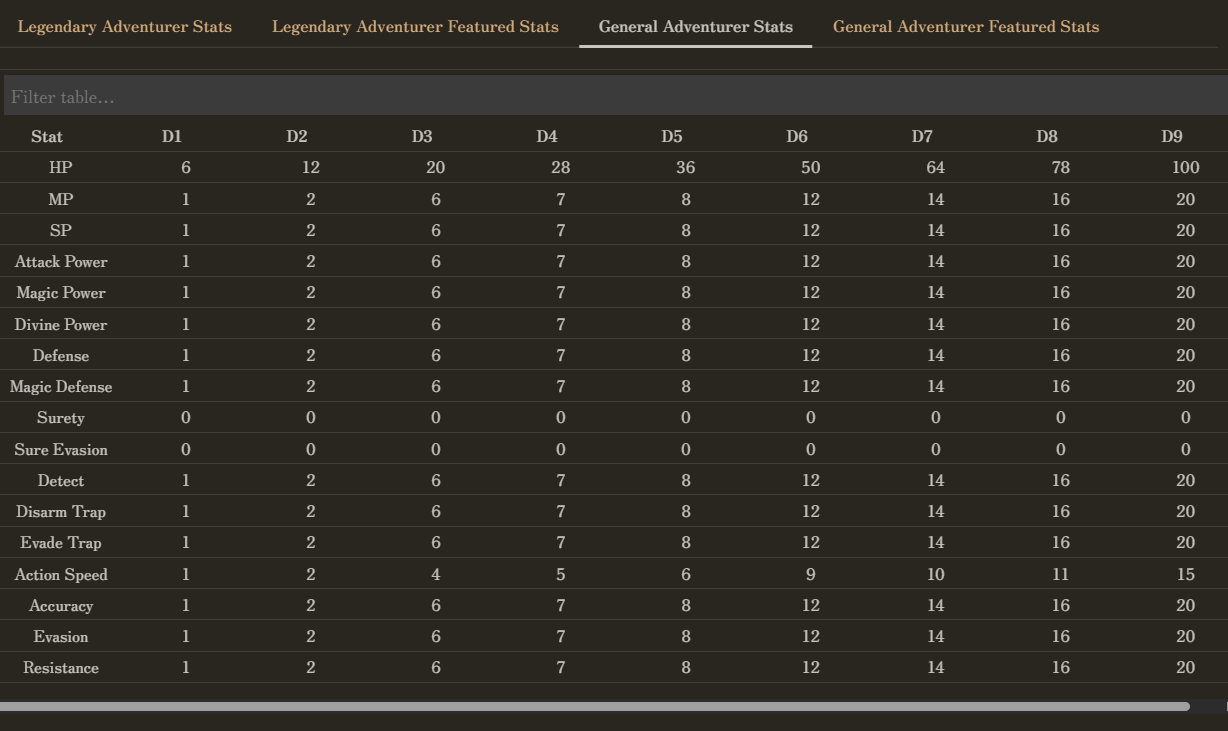
Task: Select the Resistance row label
Action: (x=61, y=668)
